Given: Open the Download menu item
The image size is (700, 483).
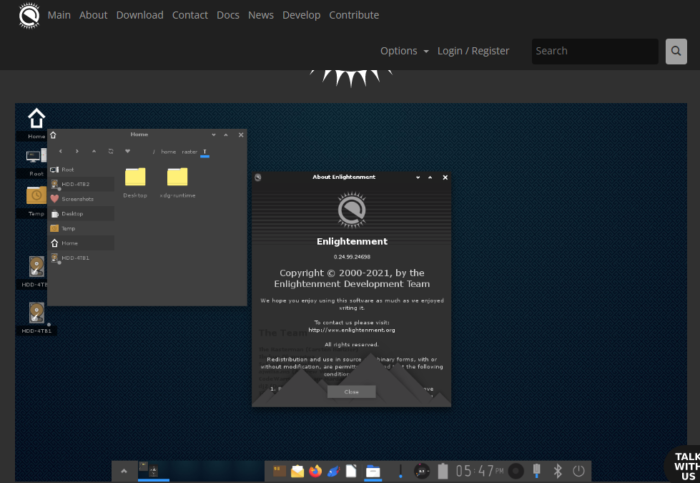Looking at the screenshot, I should [140, 15].
